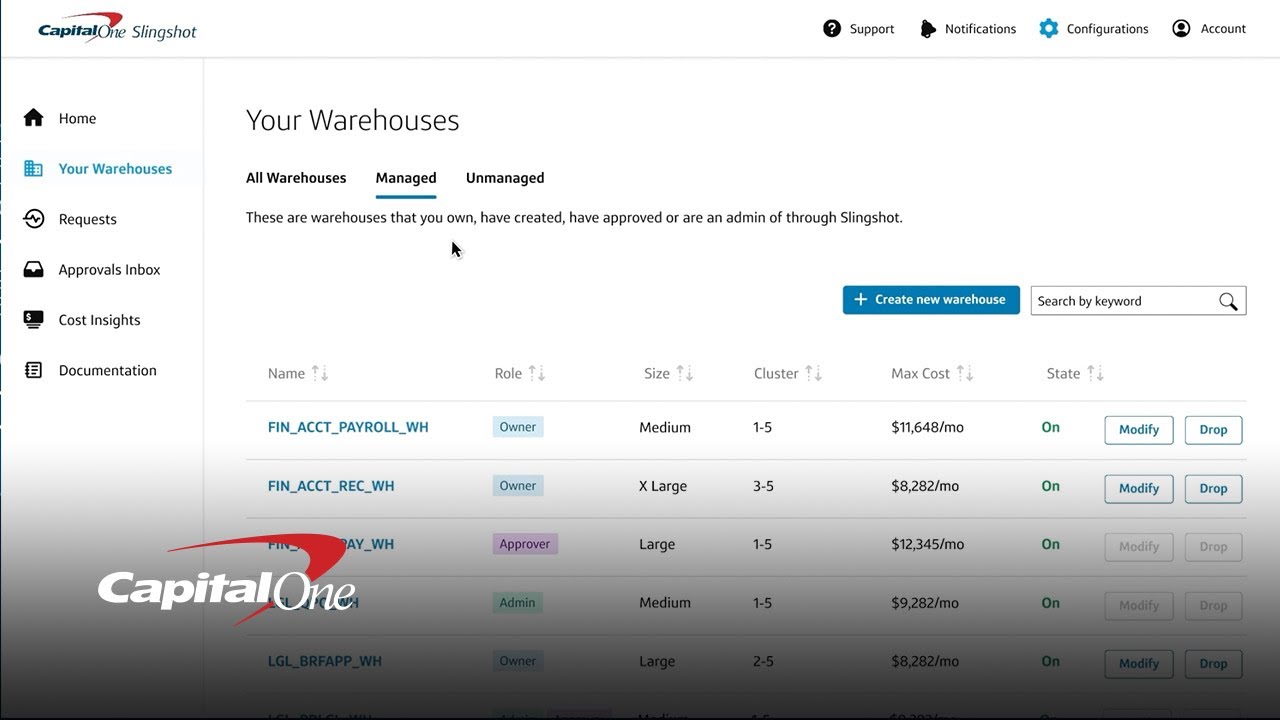This screenshot has height=720, width=1280.
Task: Open Requests from the sidebar
Action: coord(88,219)
